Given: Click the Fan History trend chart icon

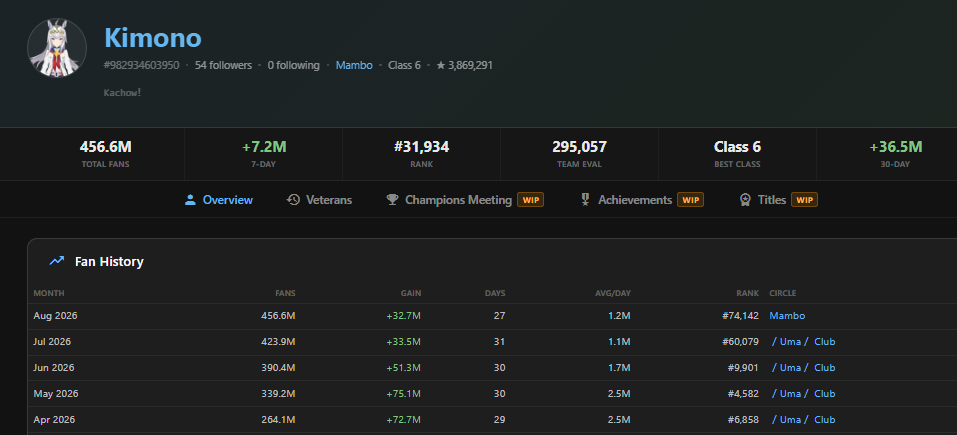Looking at the screenshot, I should point(57,261).
